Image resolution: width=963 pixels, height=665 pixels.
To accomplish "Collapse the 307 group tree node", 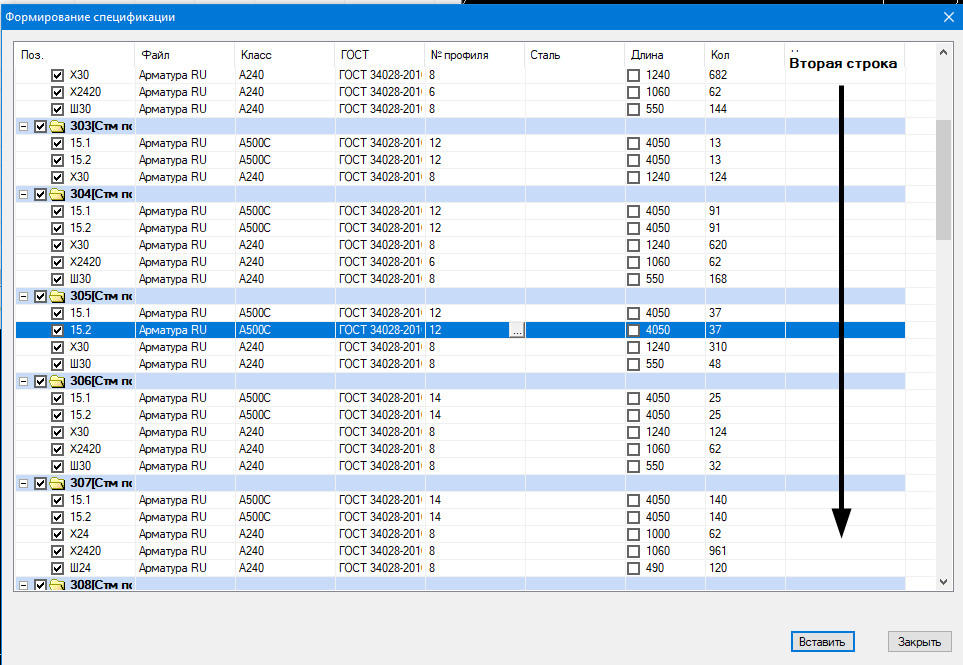I will point(23,483).
